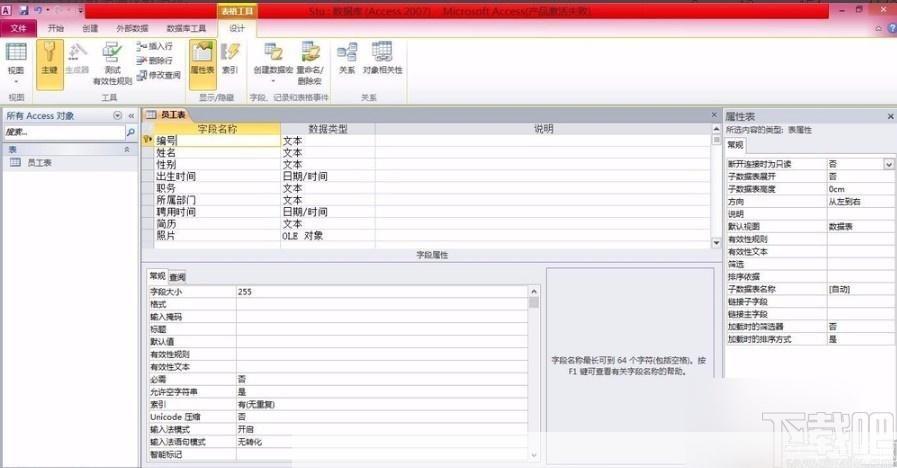Select the 设计 ribbon tab
The height and width of the screenshot is (468, 897).
[x=237, y=28]
